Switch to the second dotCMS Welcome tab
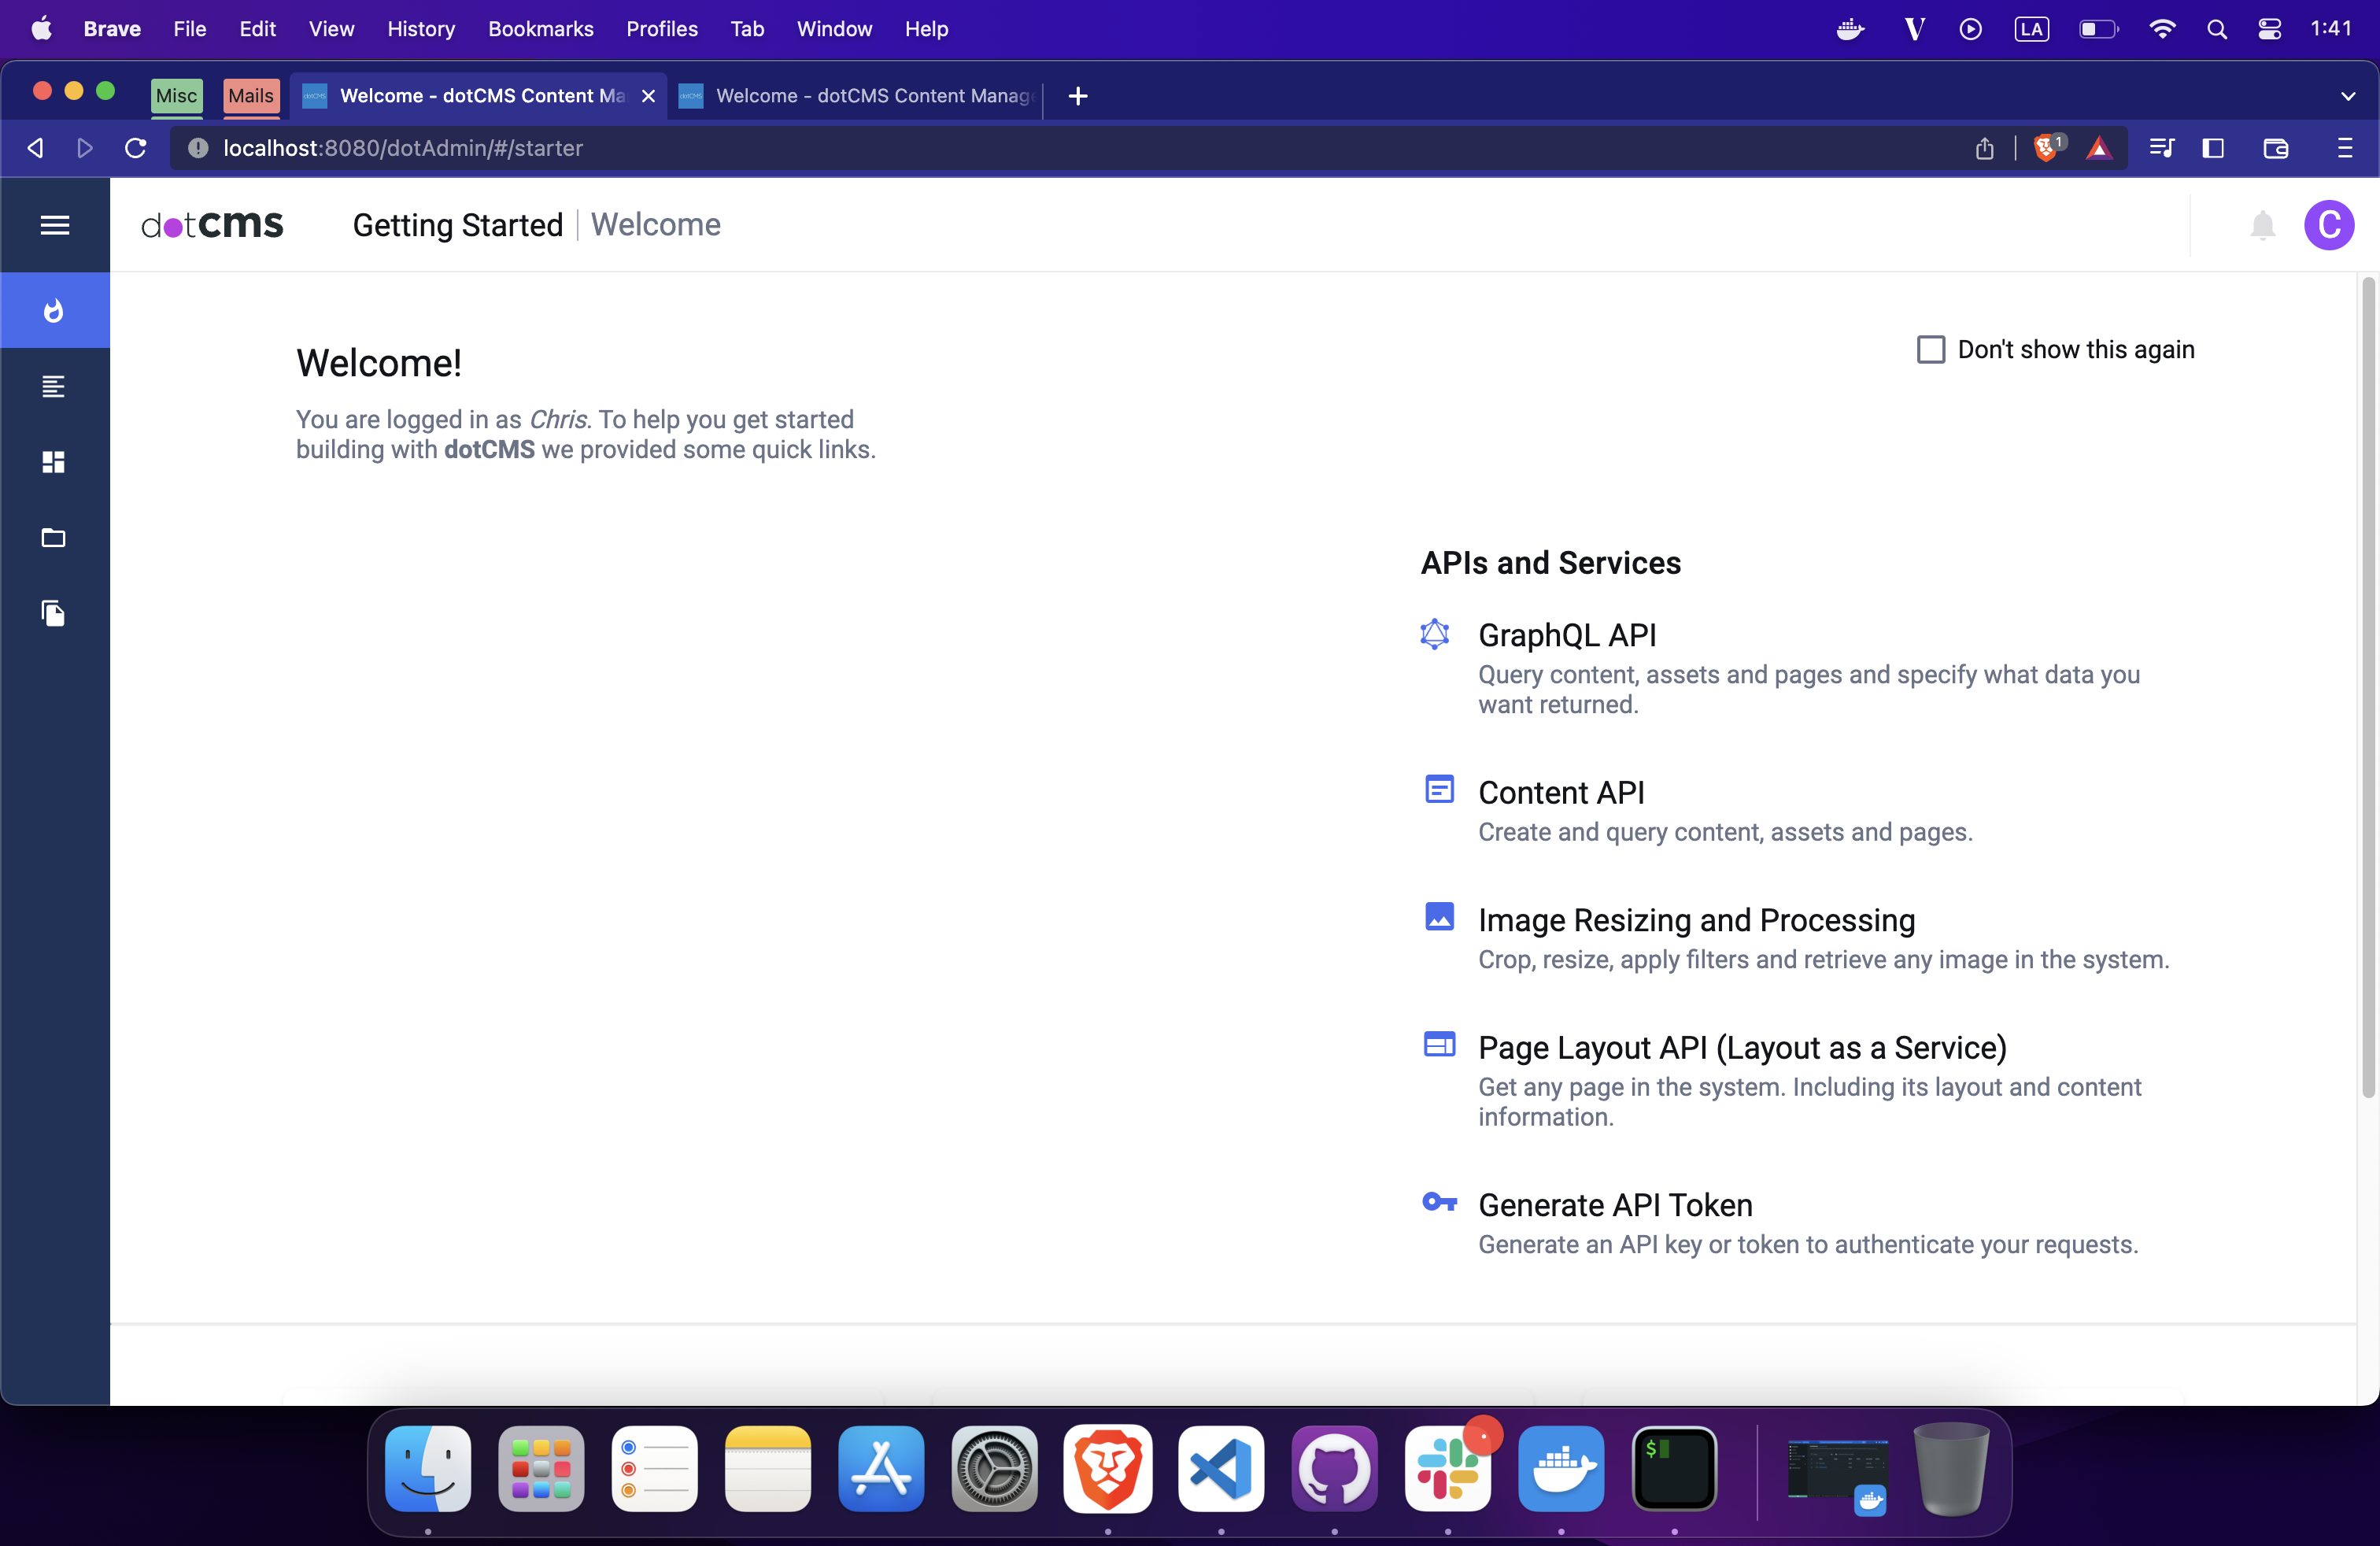Screen dimensions: 2380x1546 855,96
